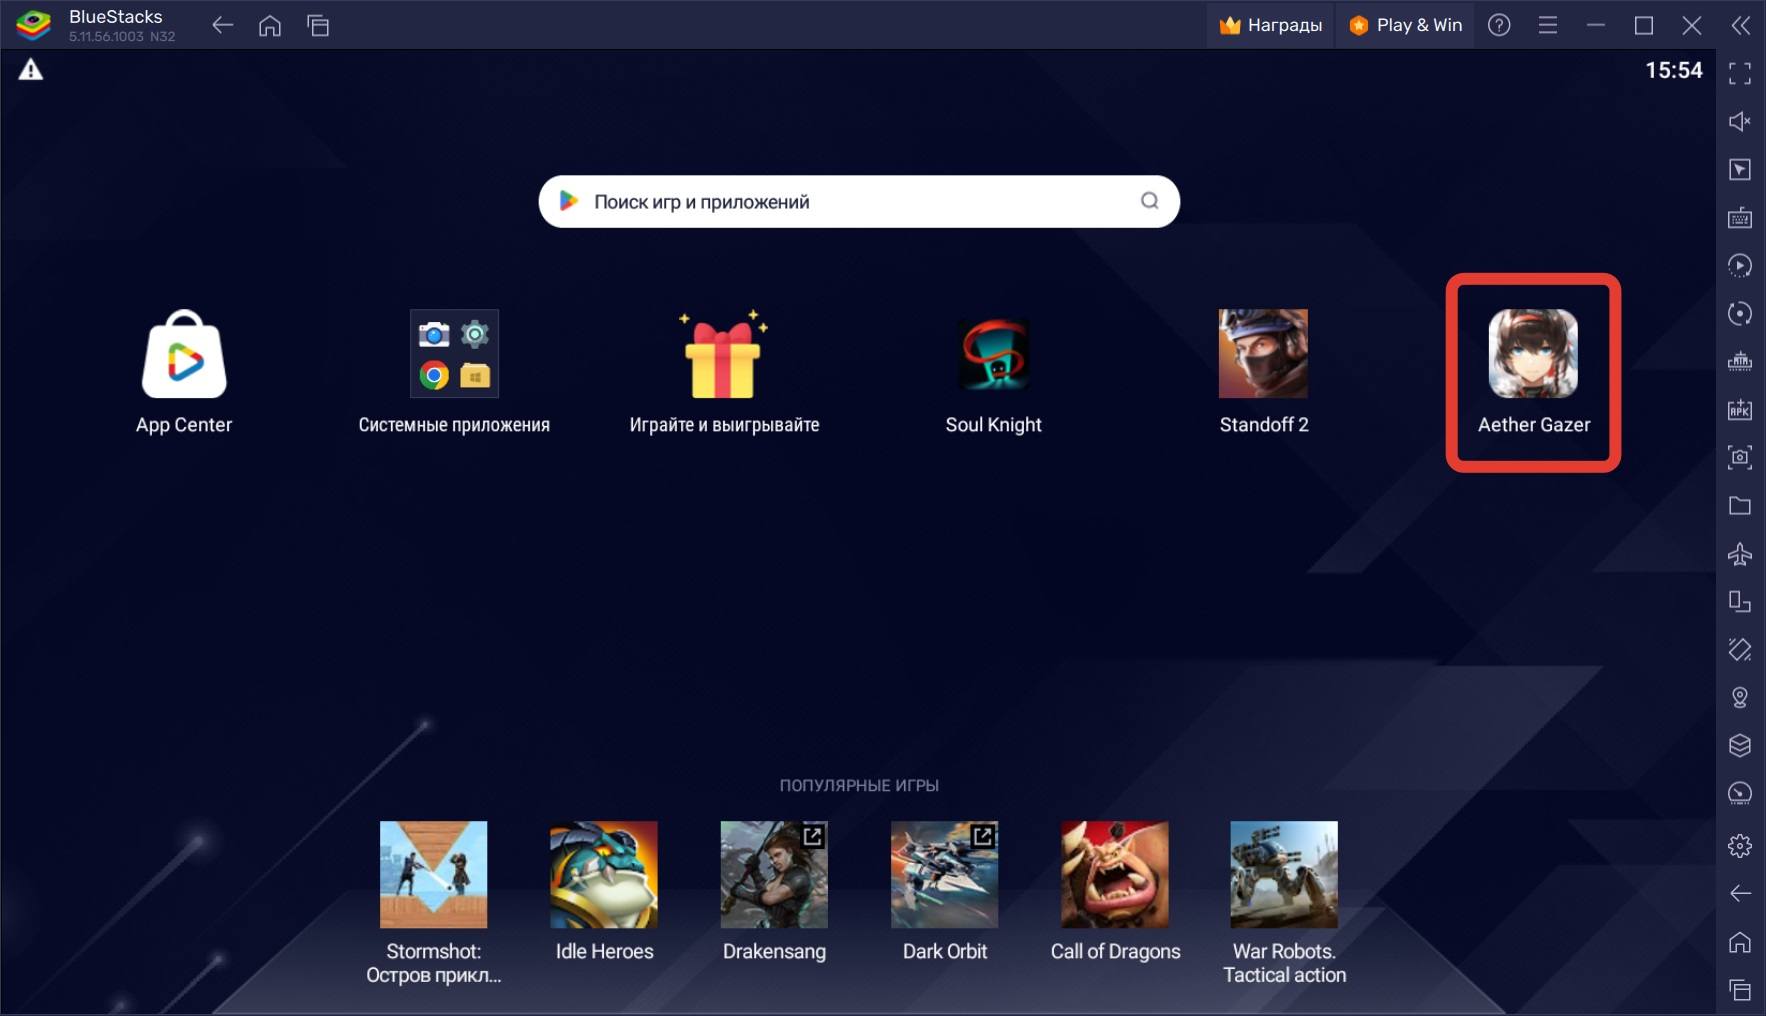Open the set location pin icon in sidebar
This screenshot has width=1766, height=1016.
(1740, 697)
